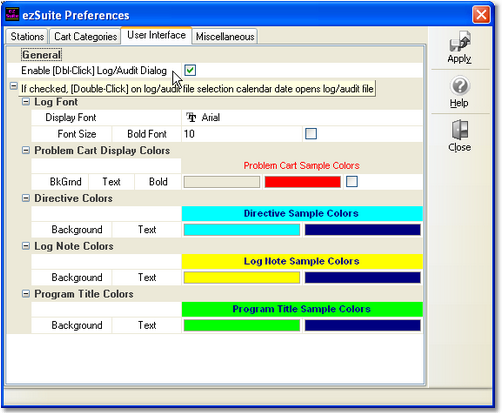Collapse the Log Note Colors group

pos(26,246)
